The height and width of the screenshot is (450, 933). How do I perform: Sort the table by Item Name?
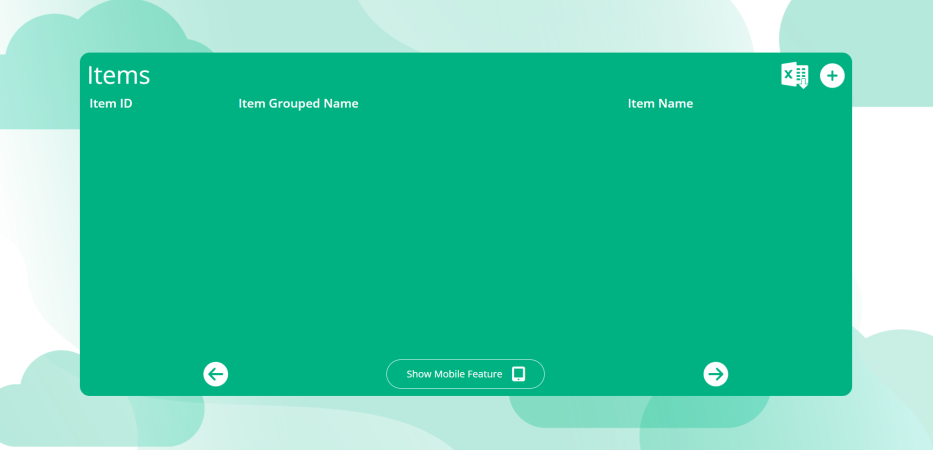pos(660,104)
